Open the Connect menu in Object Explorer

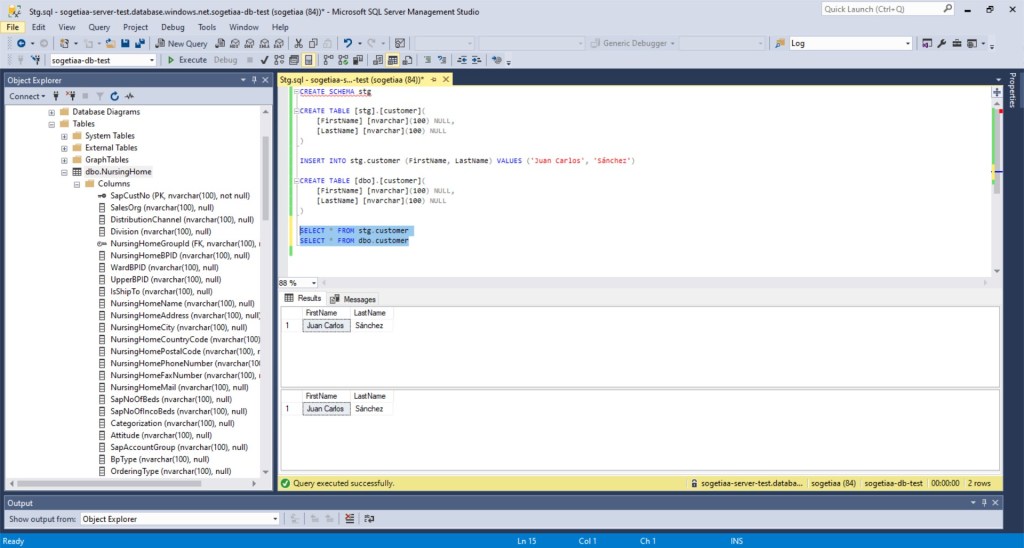pyautogui.click(x=26, y=97)
